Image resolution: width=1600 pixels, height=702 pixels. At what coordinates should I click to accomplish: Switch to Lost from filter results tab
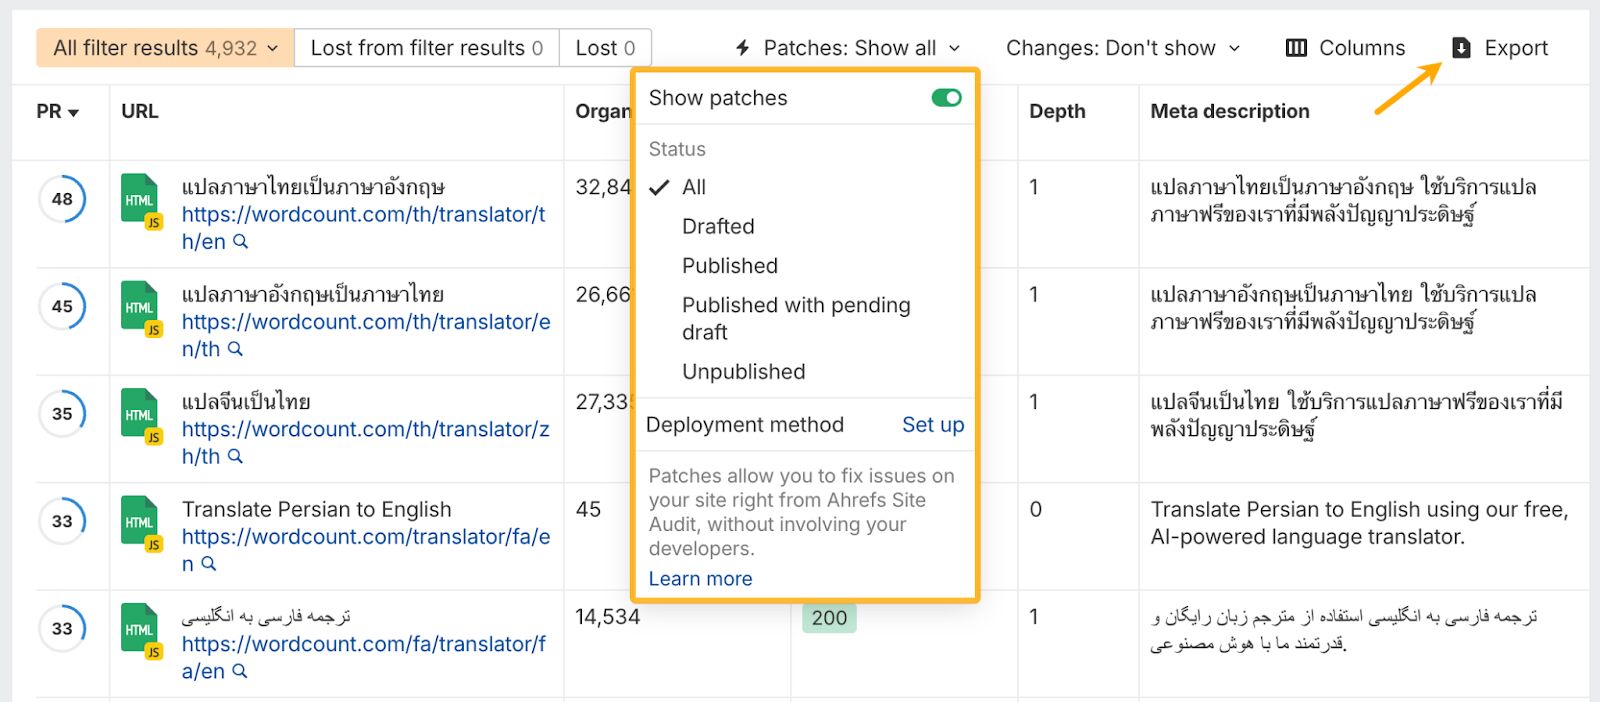(x=426, y=48)
